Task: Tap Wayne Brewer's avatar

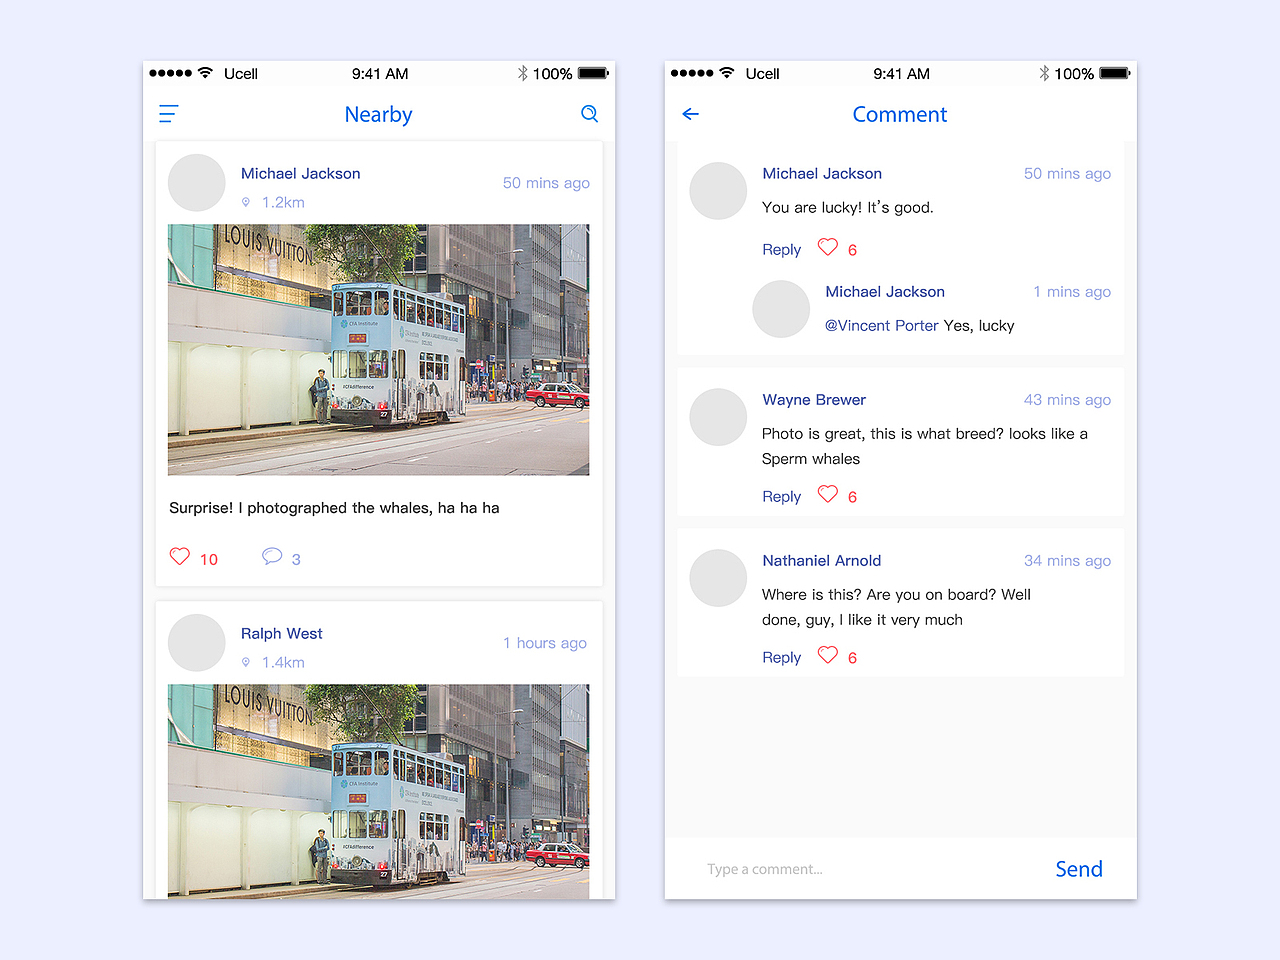Action: 718,417
